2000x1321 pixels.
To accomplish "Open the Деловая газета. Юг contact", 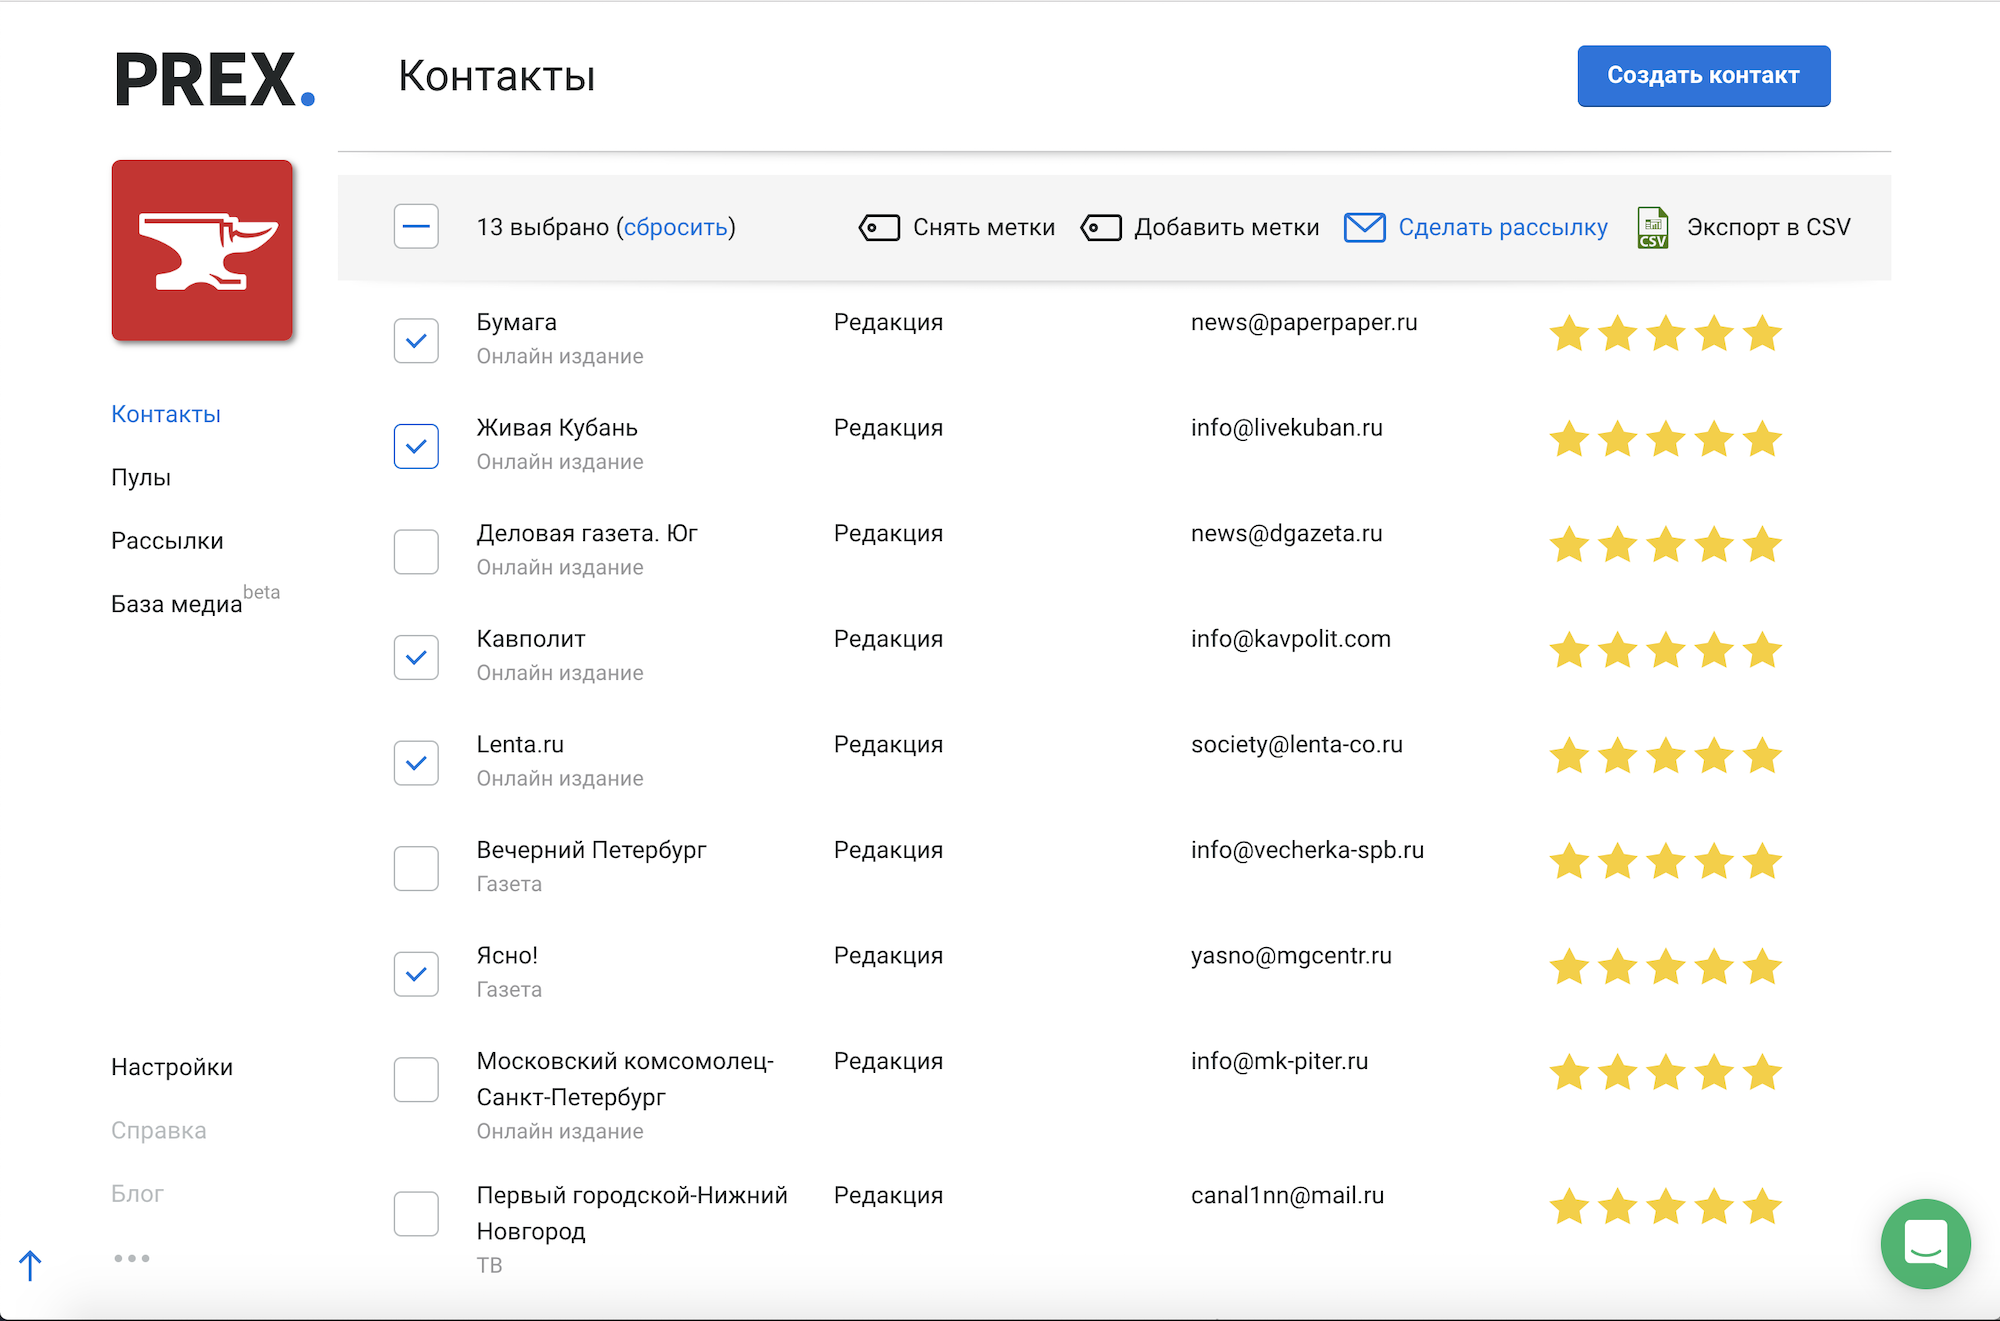I will (587, 533).
